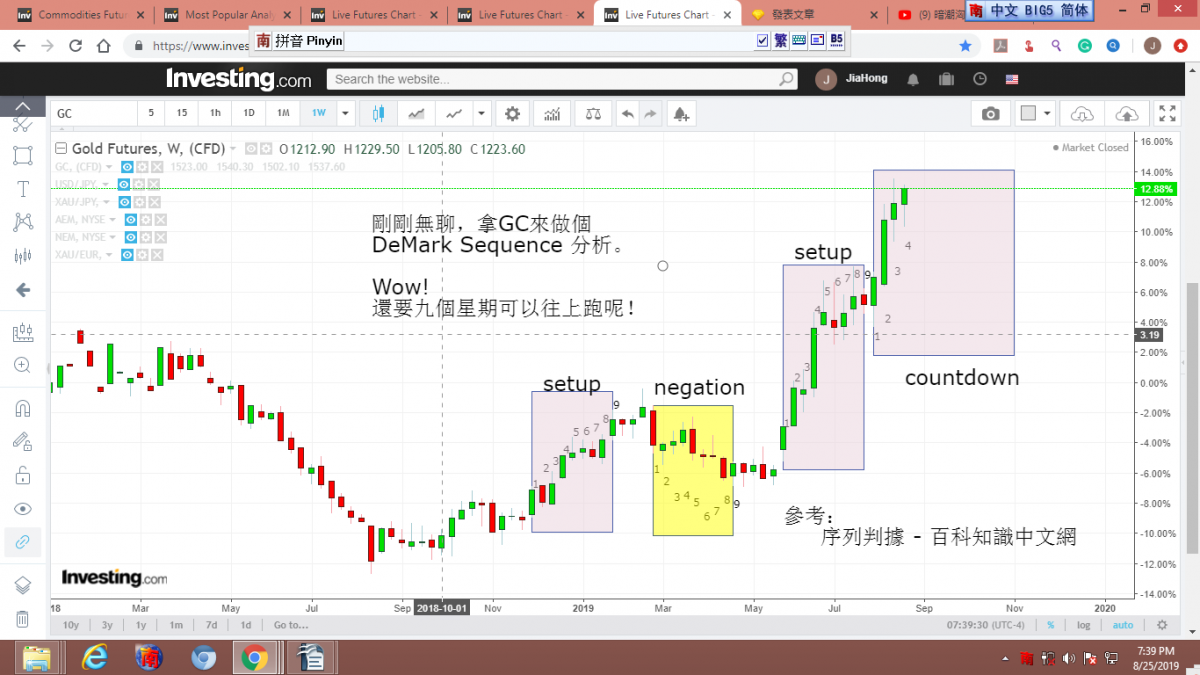Select the prediction and measurement tool
The width and height of the screenshot is (1200, 675).
tap(22, 255)
